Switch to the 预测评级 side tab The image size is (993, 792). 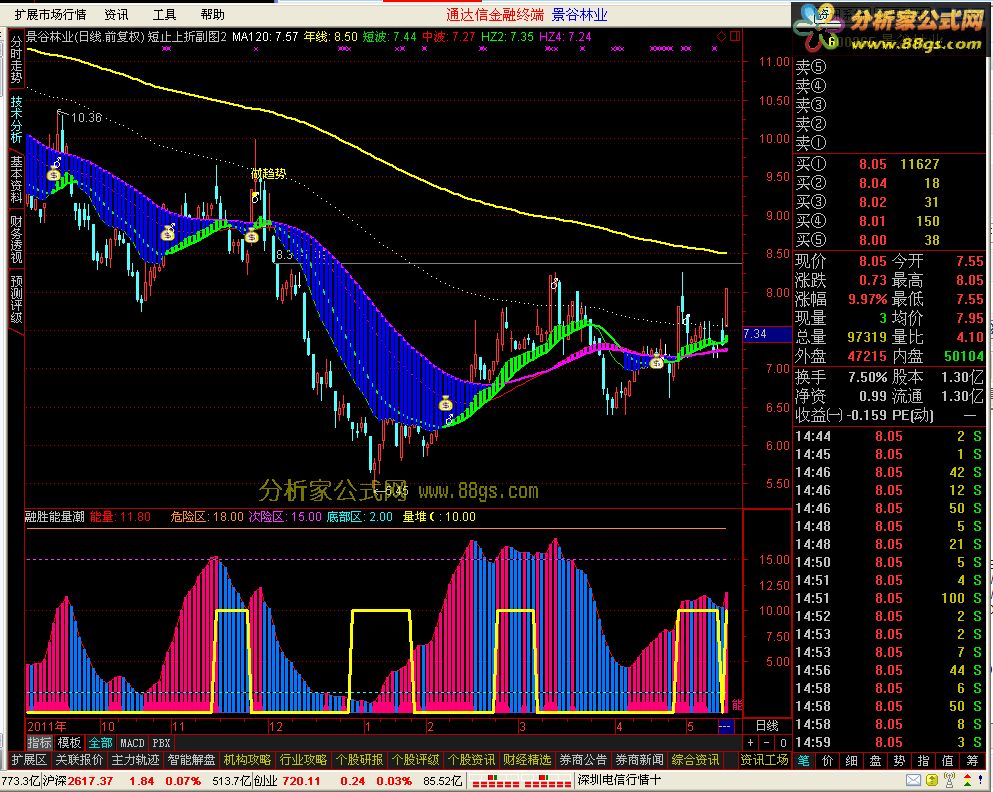pos(16,299)
